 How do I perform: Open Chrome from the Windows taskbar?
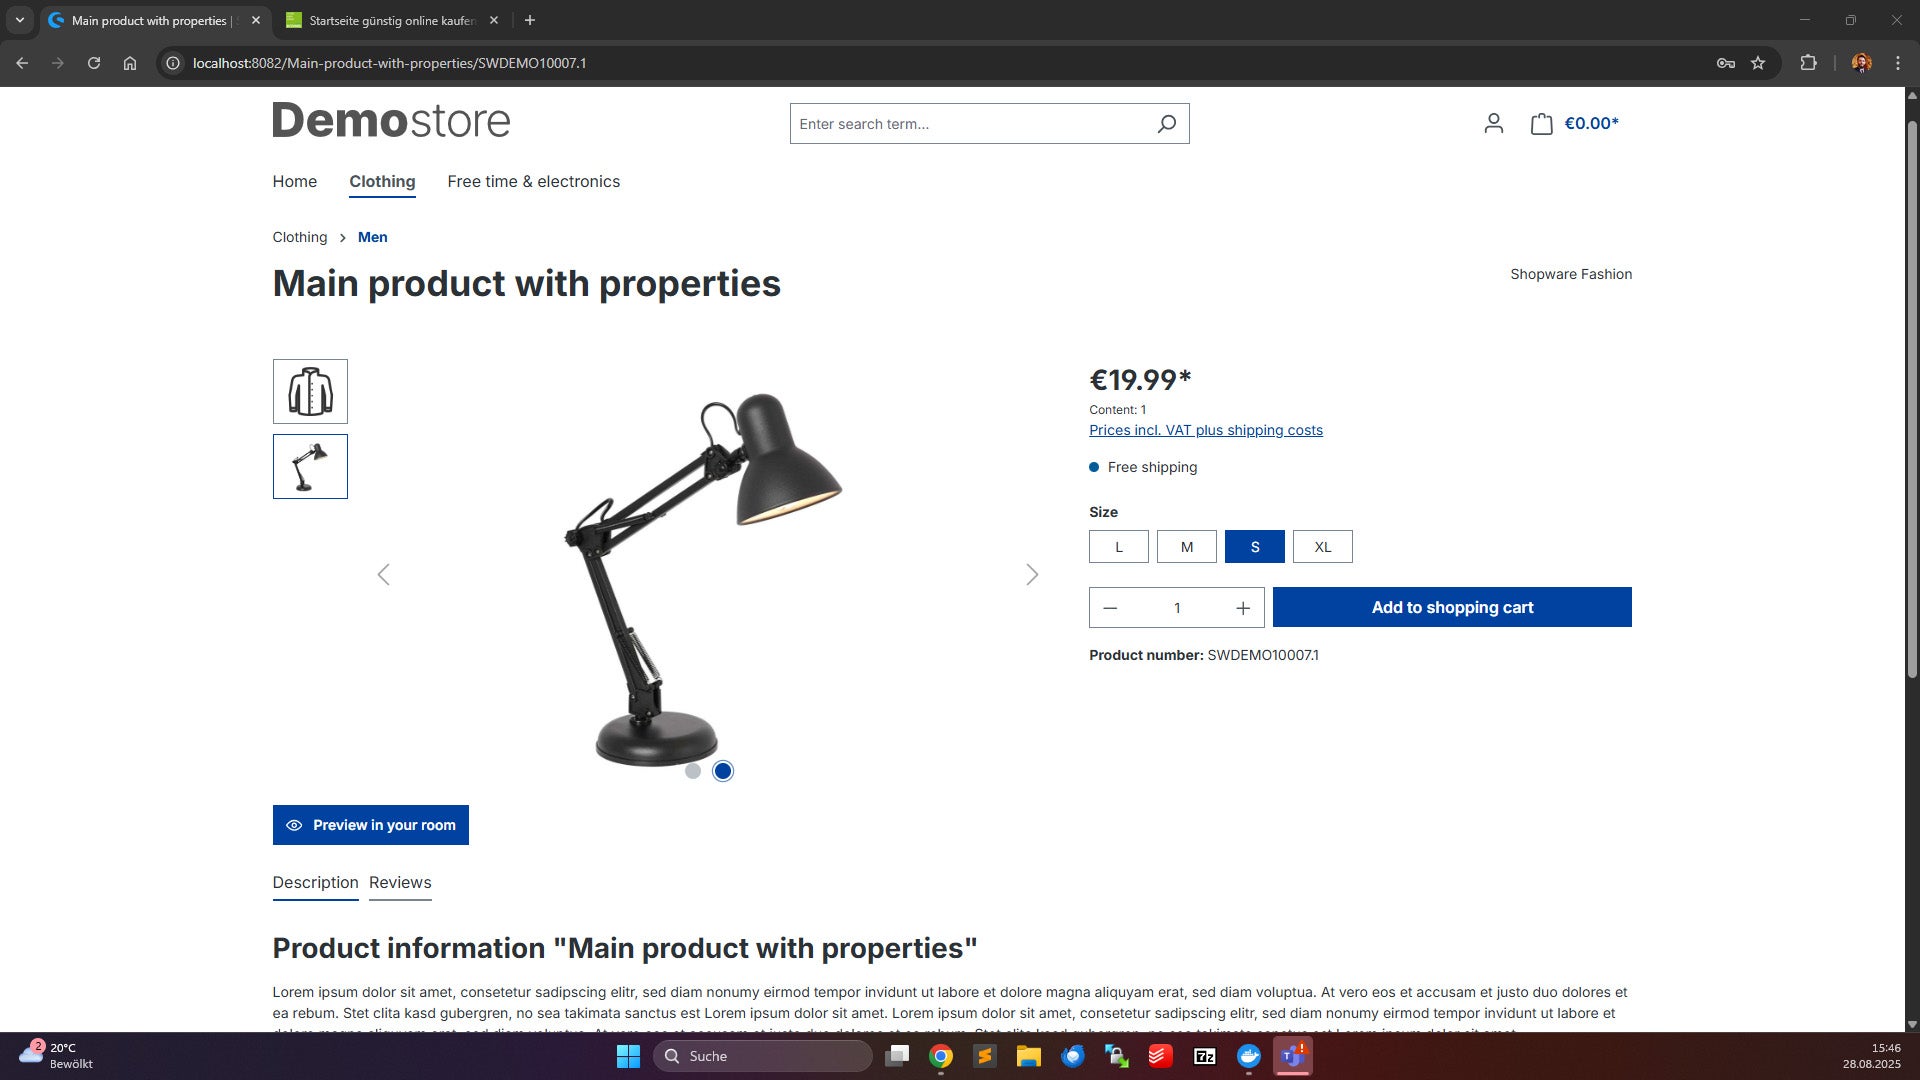940,1056
